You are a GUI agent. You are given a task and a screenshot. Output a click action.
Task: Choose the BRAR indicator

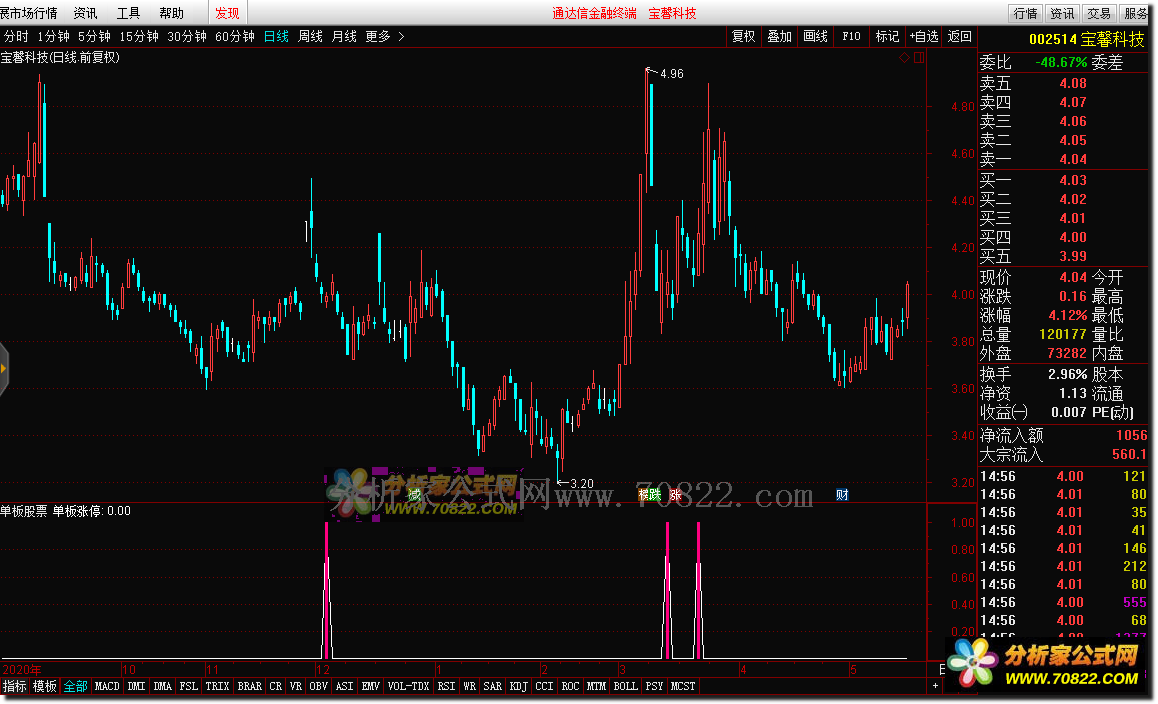[x=250, y=686]
